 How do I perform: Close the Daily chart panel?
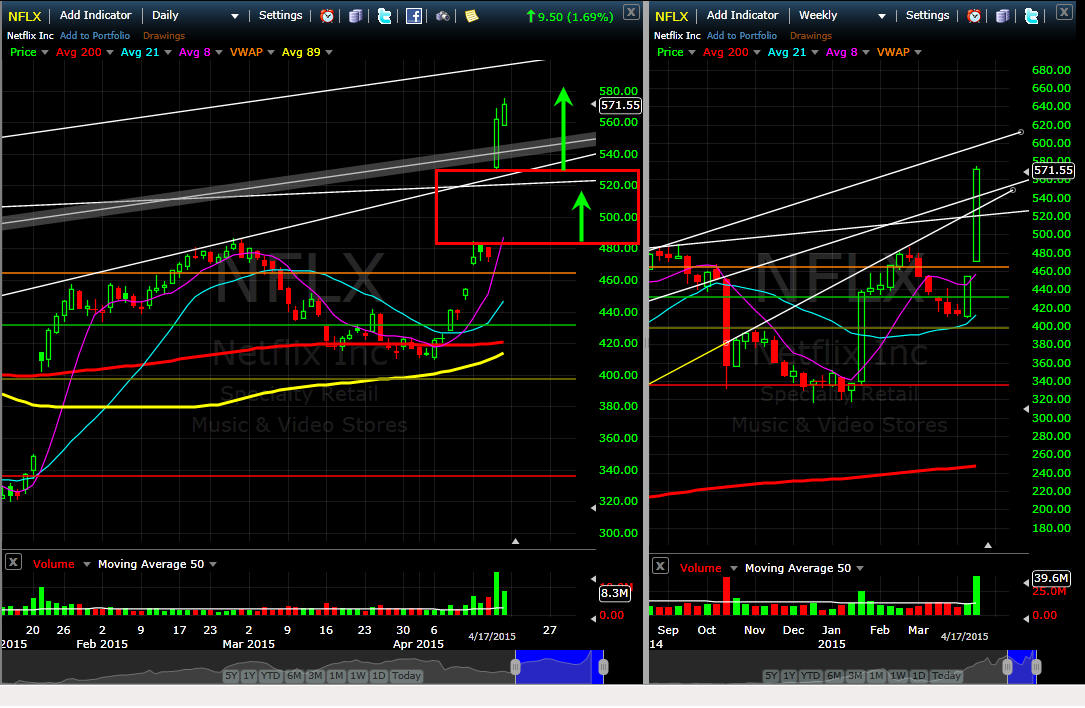pos(631,12)
